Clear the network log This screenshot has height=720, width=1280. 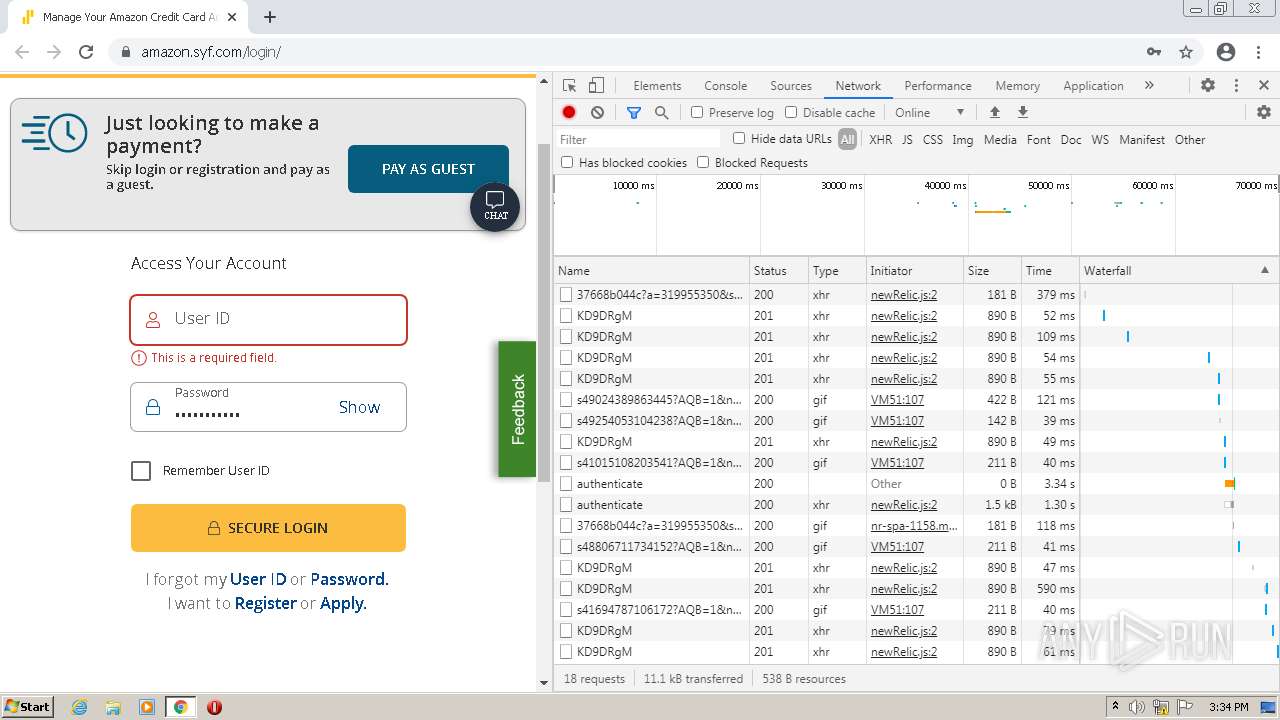tap(597, 113)
